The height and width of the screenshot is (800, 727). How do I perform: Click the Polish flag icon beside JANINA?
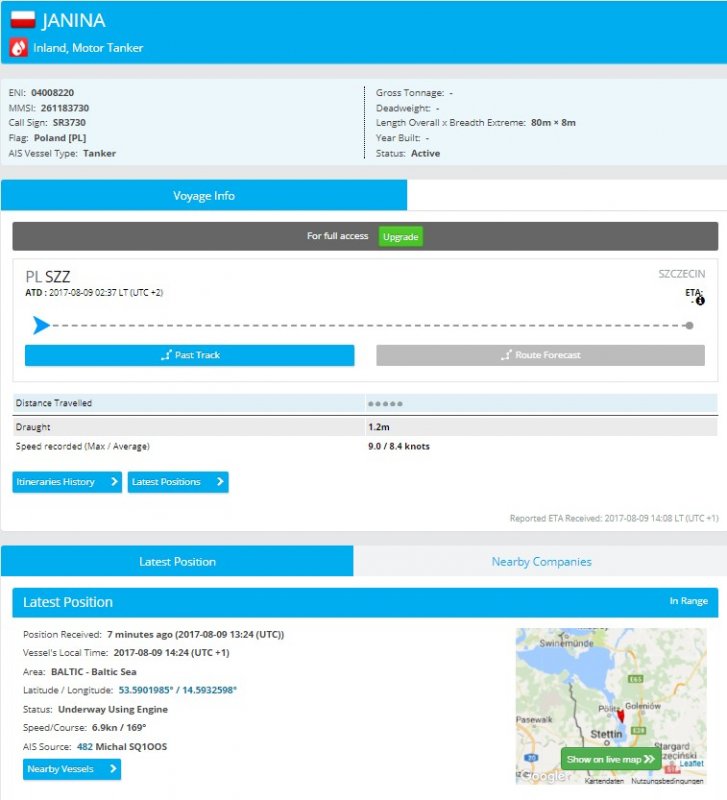(22, 21)
